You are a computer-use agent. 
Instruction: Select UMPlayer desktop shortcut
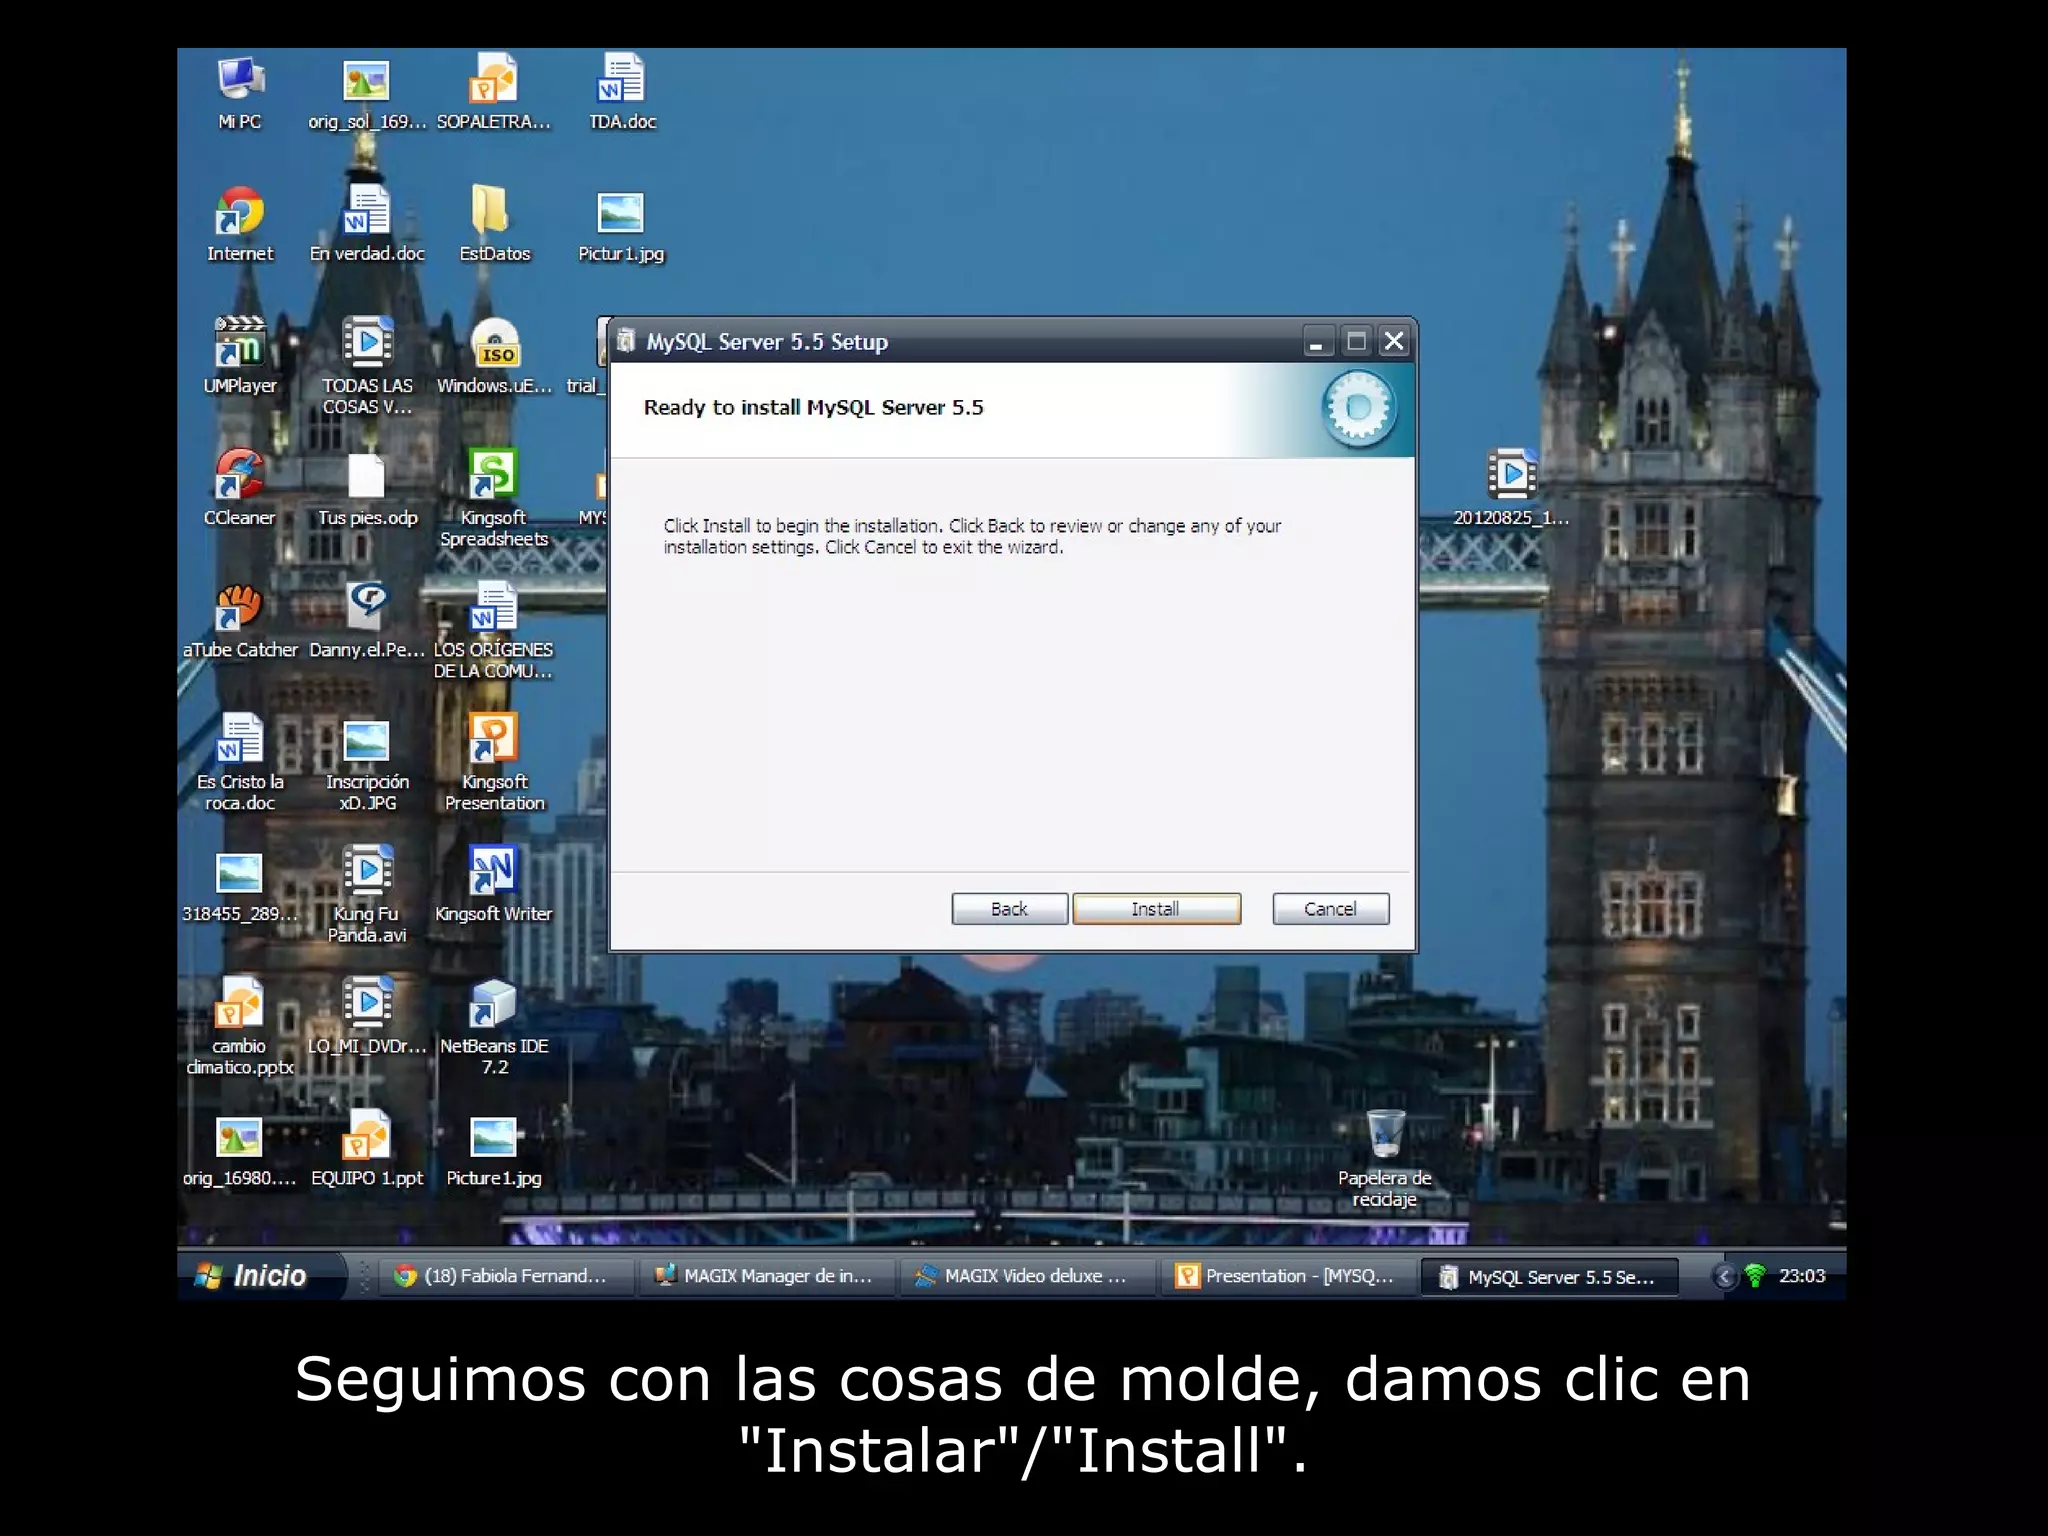coord(240,357)
